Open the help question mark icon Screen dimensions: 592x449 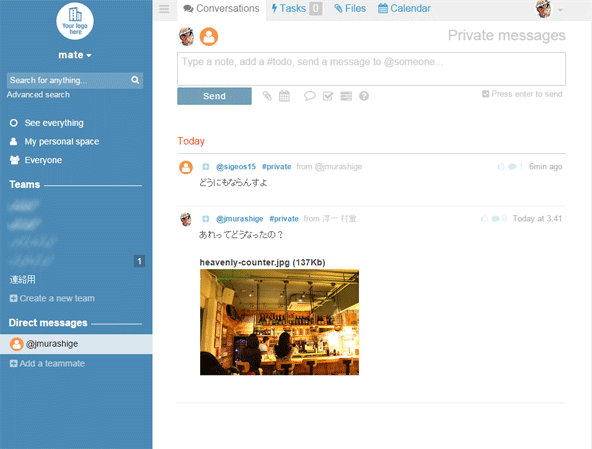[x=364, y=96]
